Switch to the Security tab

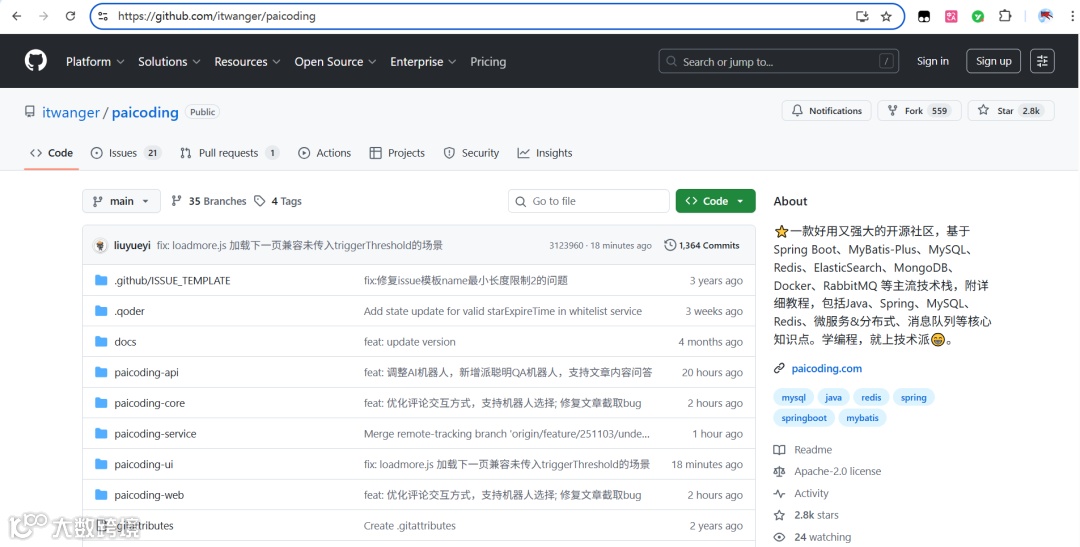click(x=471, y=153)
